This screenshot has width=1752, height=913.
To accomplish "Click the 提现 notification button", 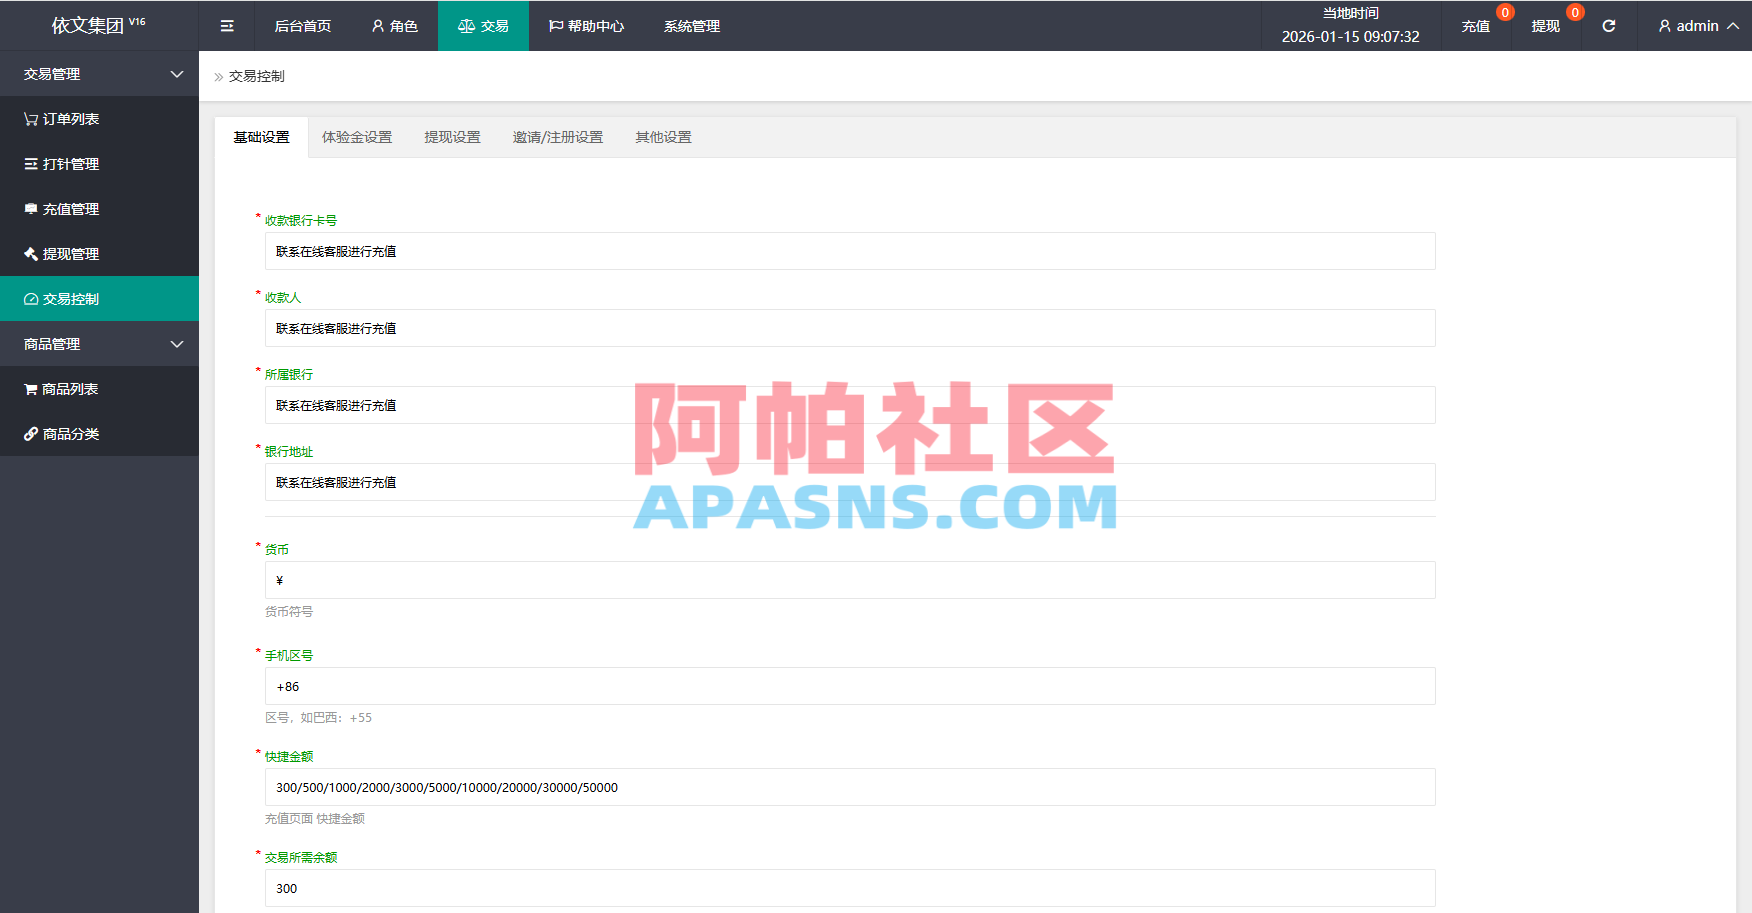I will click(1546, 26).
